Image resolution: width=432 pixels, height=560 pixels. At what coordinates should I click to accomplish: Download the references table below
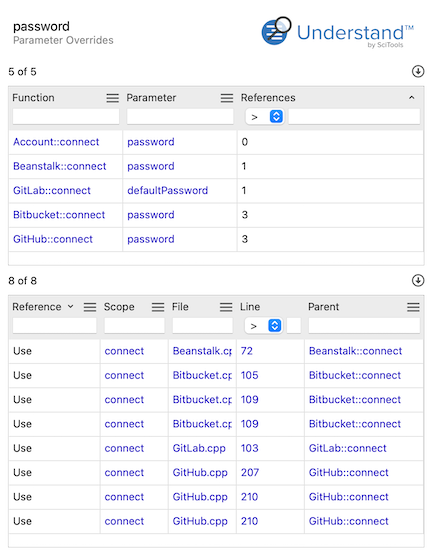(x=418, y=281)
